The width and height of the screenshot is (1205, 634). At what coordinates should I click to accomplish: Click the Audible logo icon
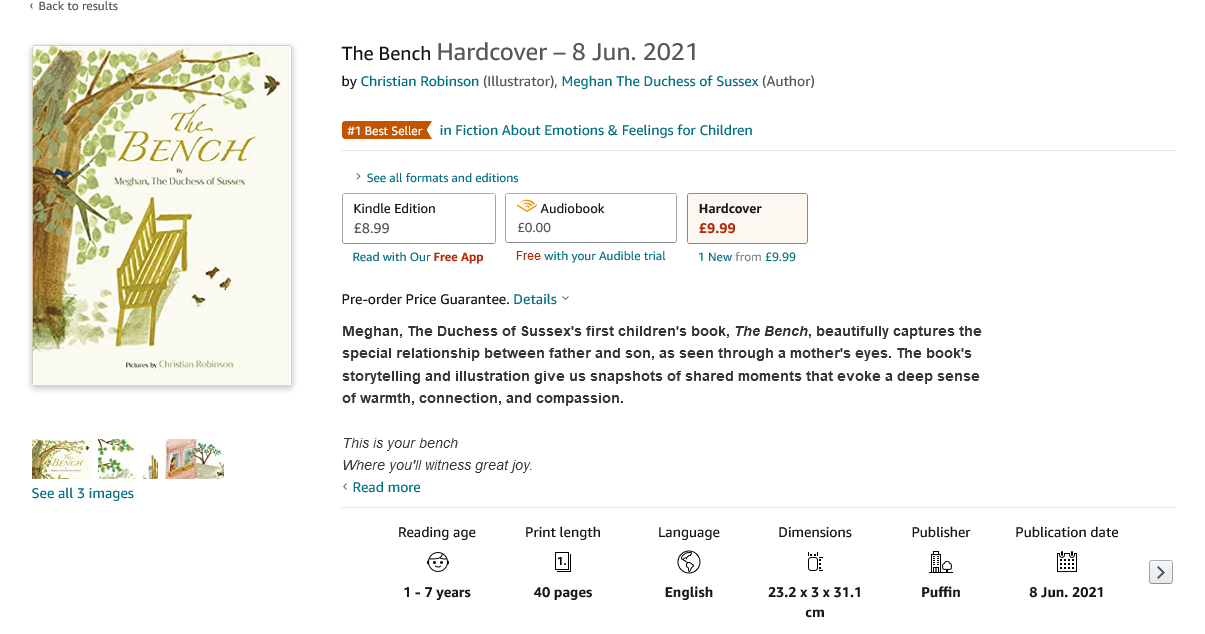[526, 207]
